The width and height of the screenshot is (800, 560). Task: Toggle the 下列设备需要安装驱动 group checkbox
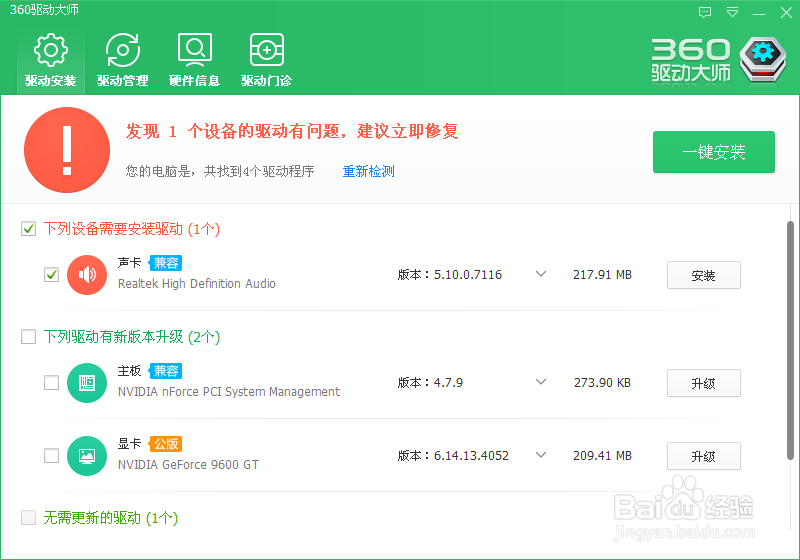click(29, 228)
